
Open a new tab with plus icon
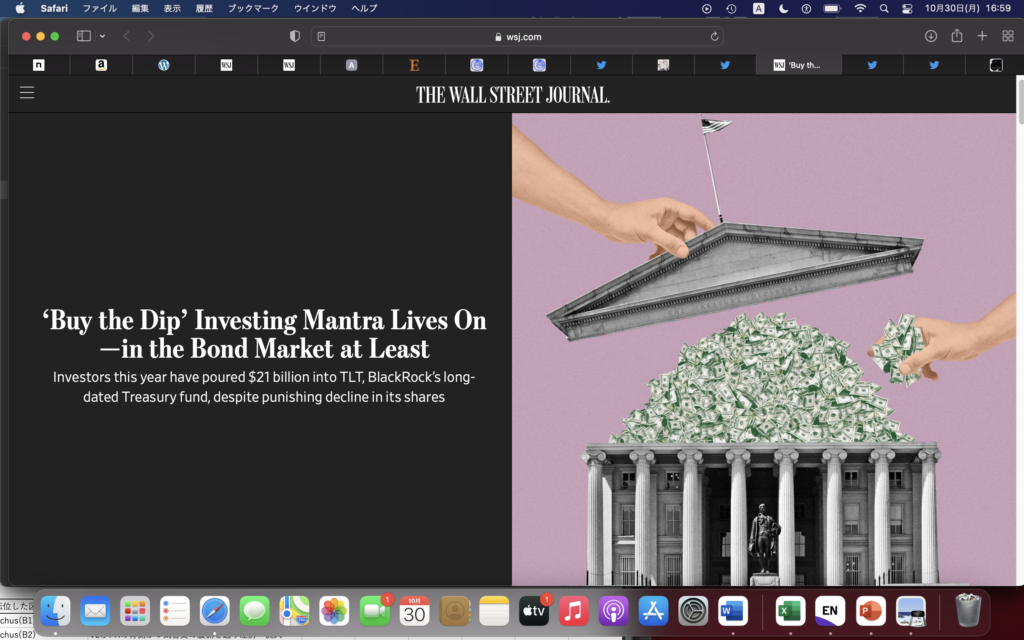[x=982, y=36]
